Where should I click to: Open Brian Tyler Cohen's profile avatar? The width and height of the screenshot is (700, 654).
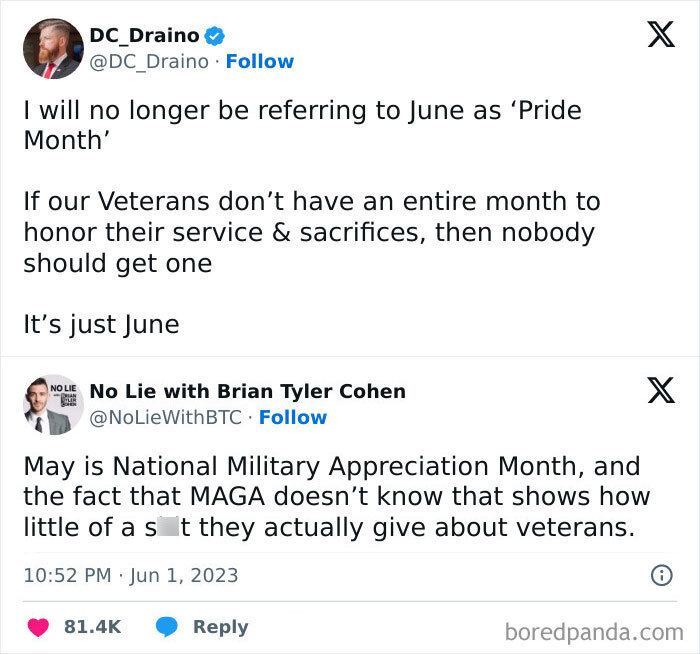tap(53, 405)
